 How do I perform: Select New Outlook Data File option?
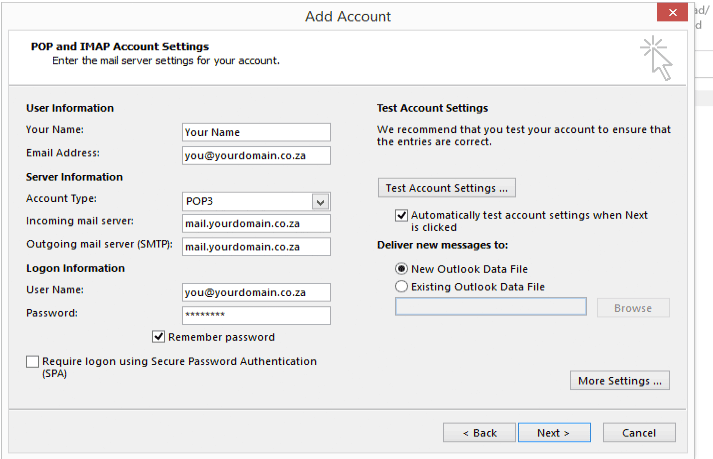tap(401, 269)
